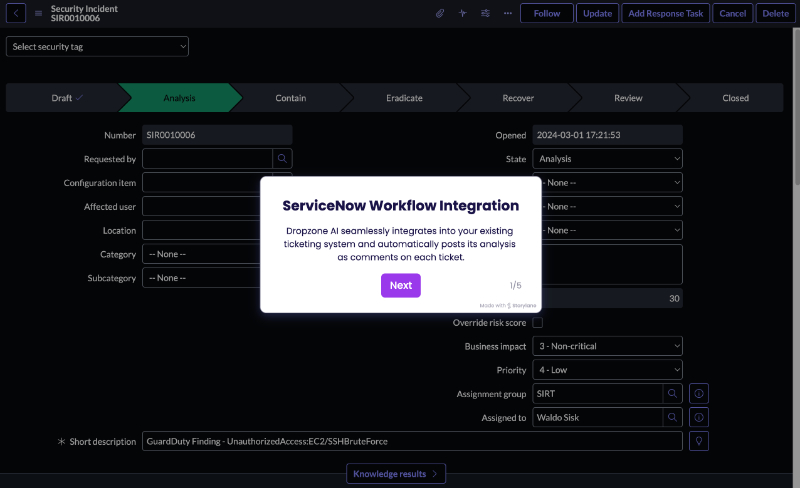Image resolution: width=800 pixels, height=488 pixels.
Task: Expand the Business impact dropdown
Action: (x=608, y=346)
